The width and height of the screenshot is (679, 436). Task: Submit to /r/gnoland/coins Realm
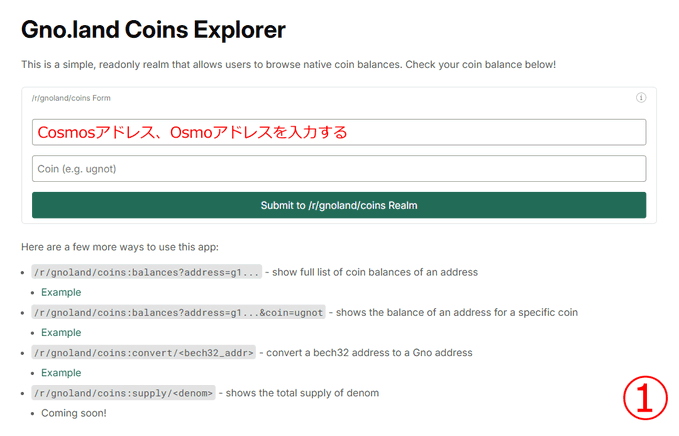[x=339, y=205]
